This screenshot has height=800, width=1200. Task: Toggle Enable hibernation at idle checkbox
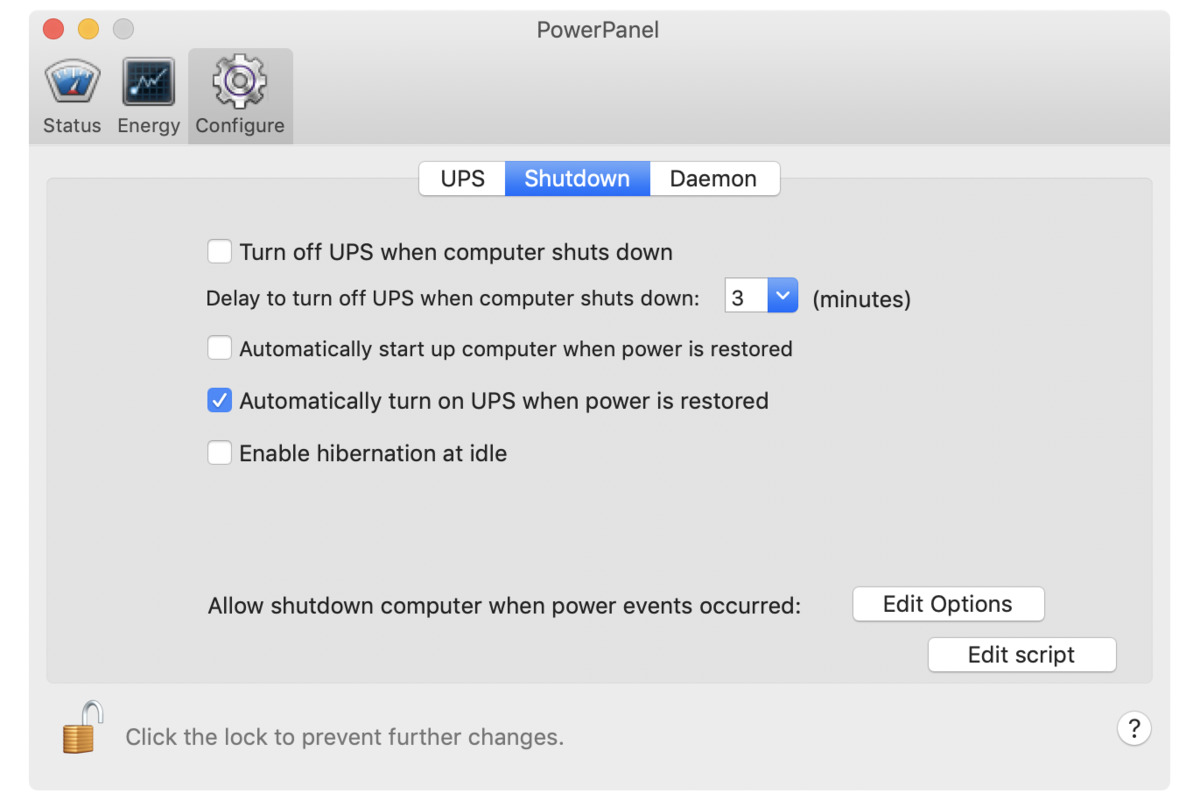point(219,453)
